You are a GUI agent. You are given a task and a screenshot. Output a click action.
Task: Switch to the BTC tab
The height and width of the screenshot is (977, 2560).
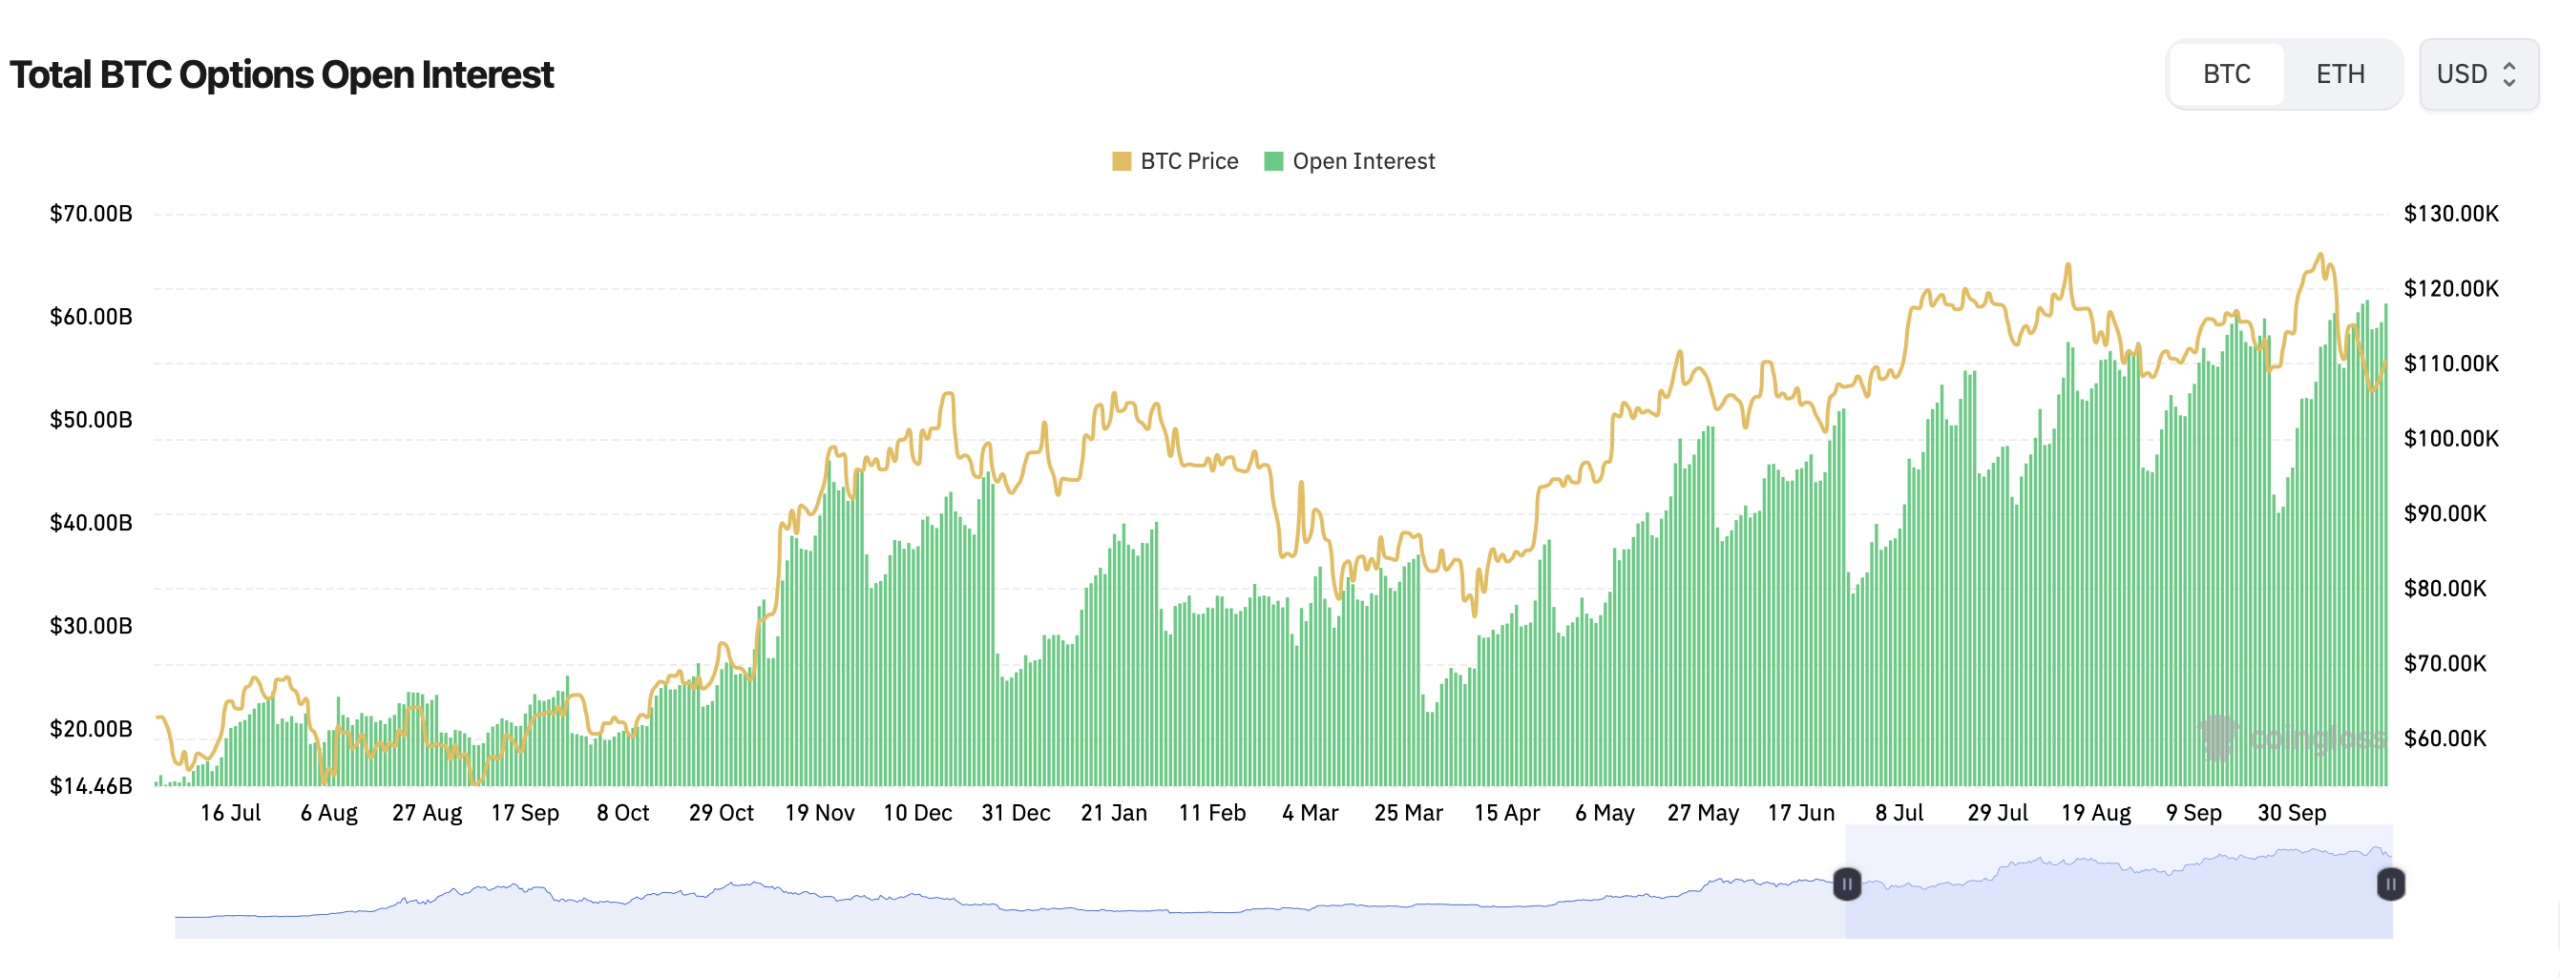point(2225,75)
